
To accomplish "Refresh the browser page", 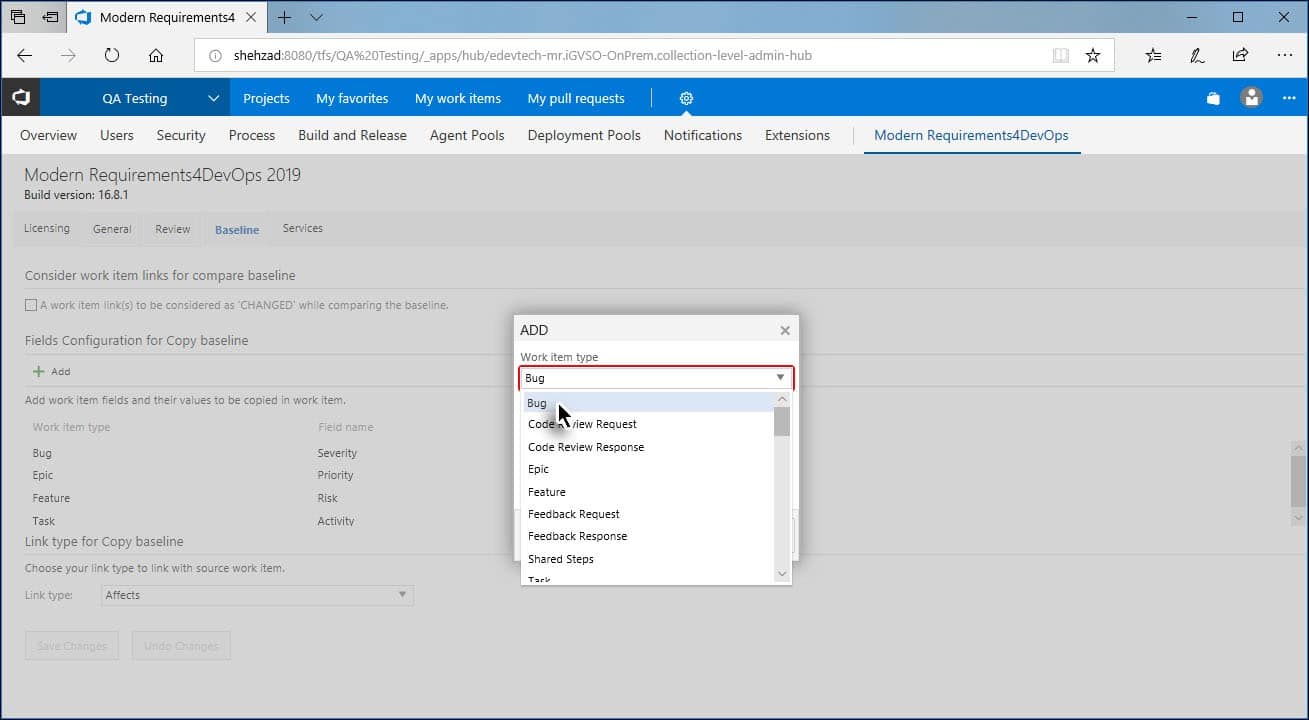I will pos(112,56).
